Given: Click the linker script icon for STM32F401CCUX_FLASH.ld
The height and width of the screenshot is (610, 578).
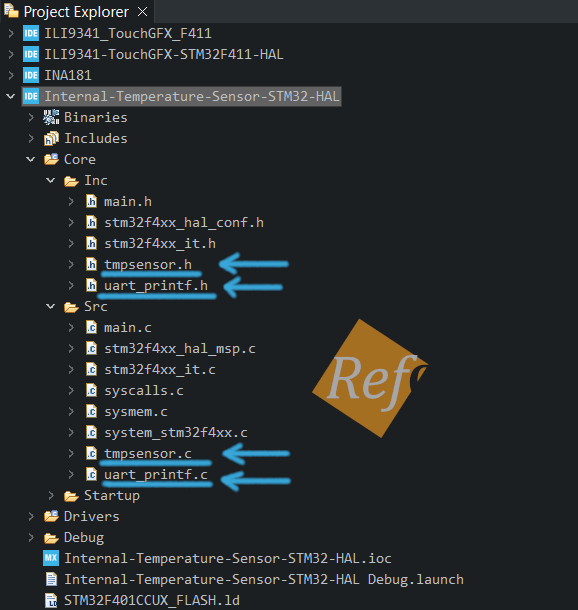Looking at the screenshot, I should tap(51, 600).
